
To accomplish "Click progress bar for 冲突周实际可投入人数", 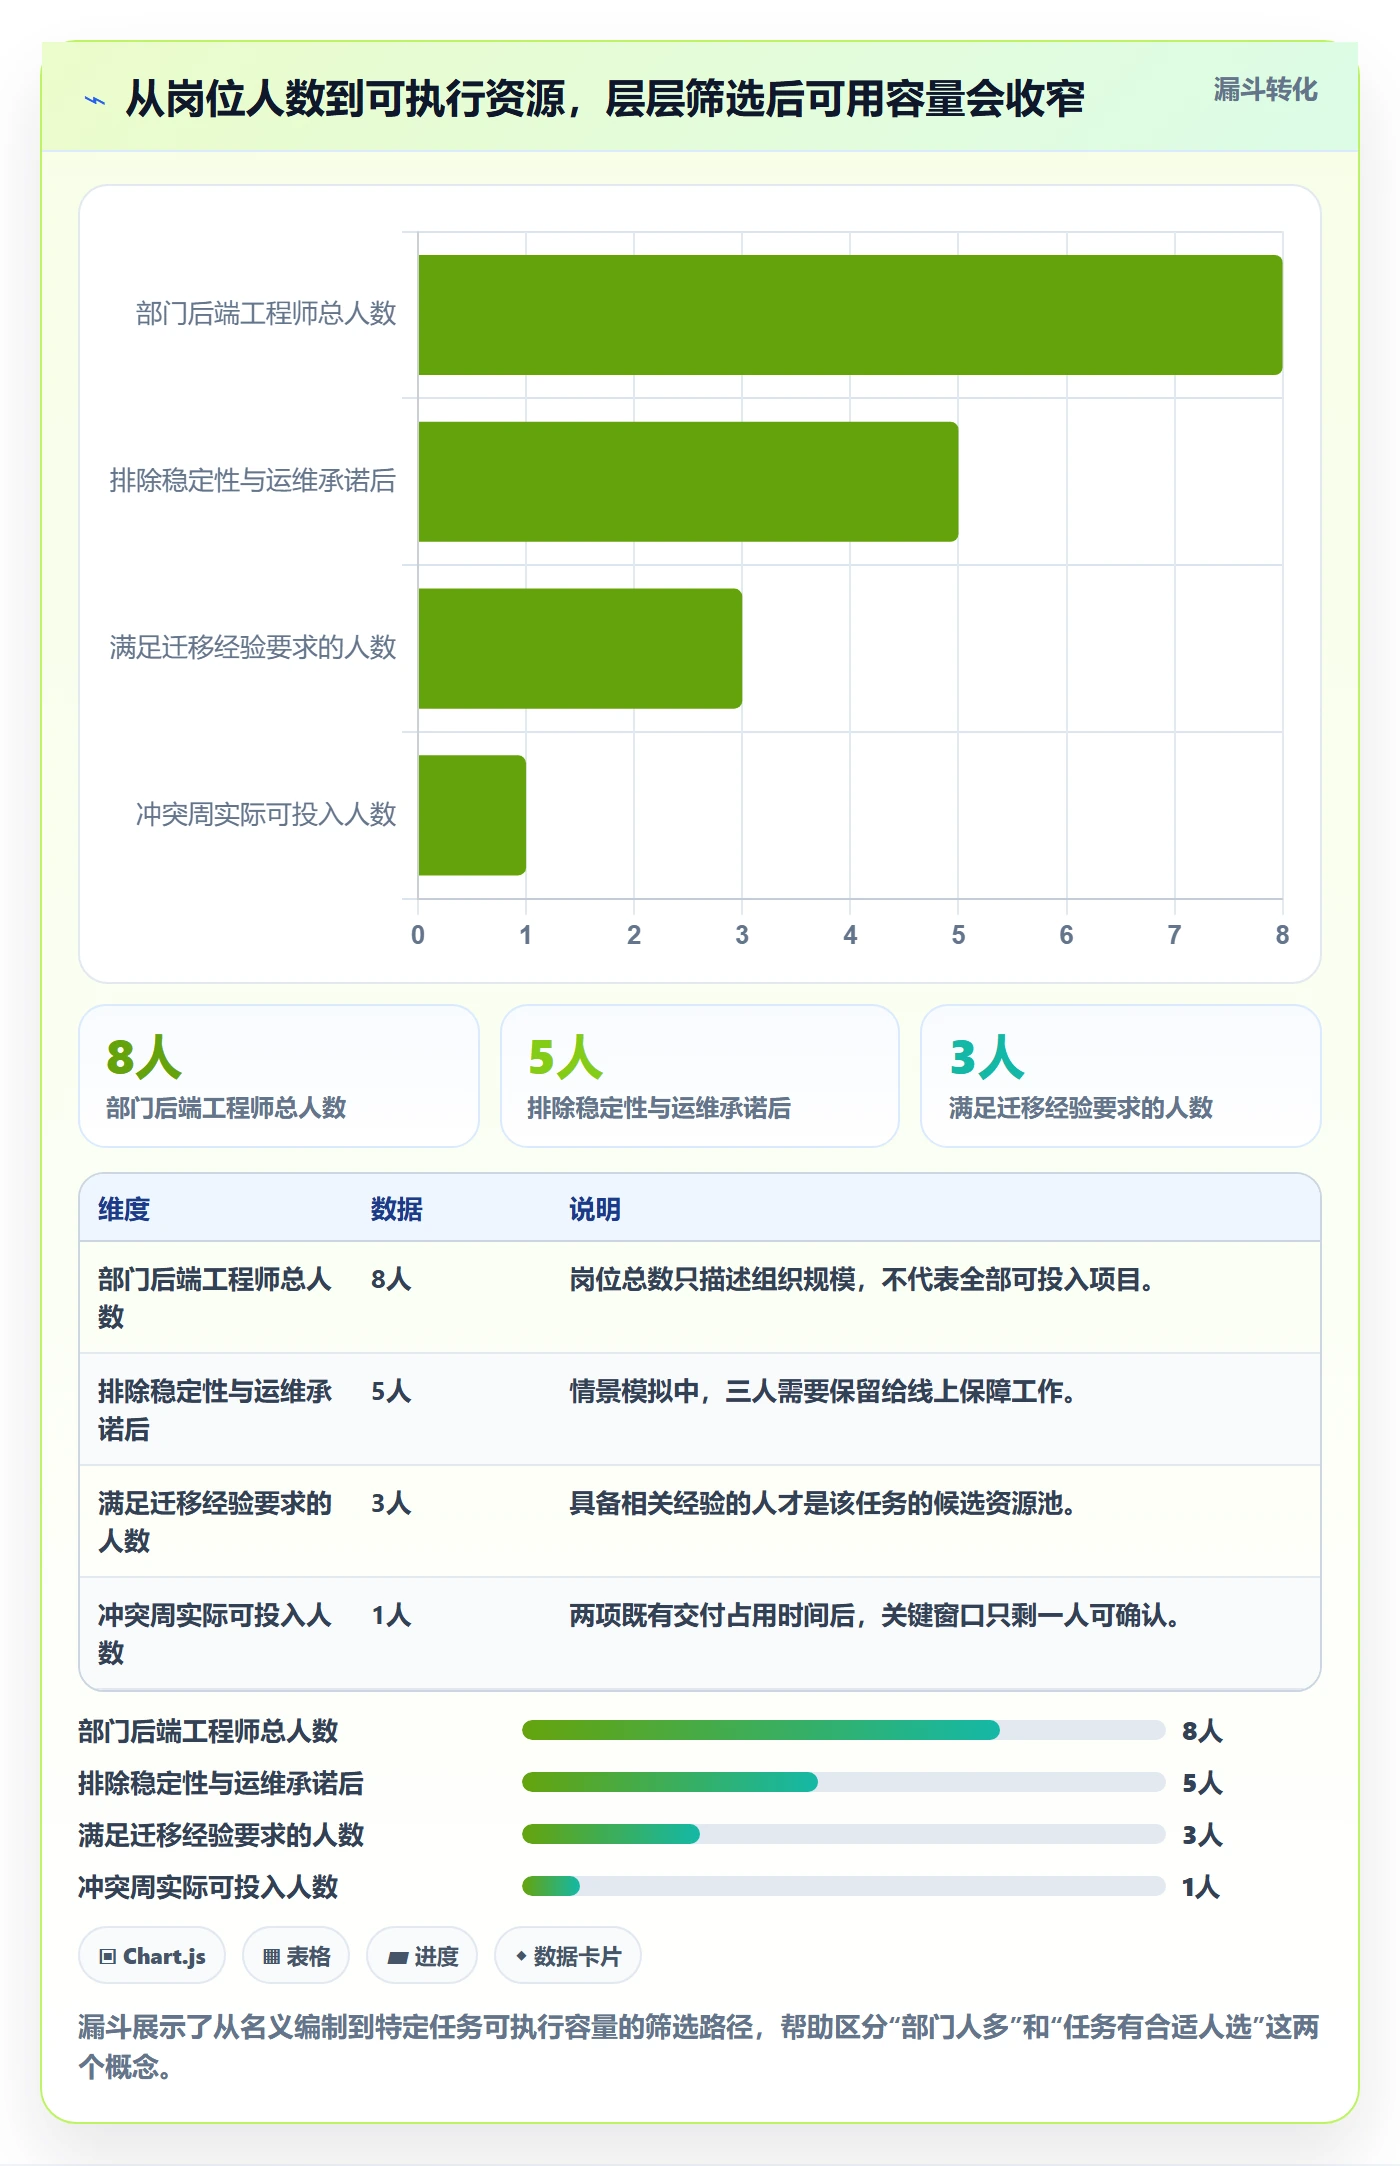I will tap(843, 1886).
